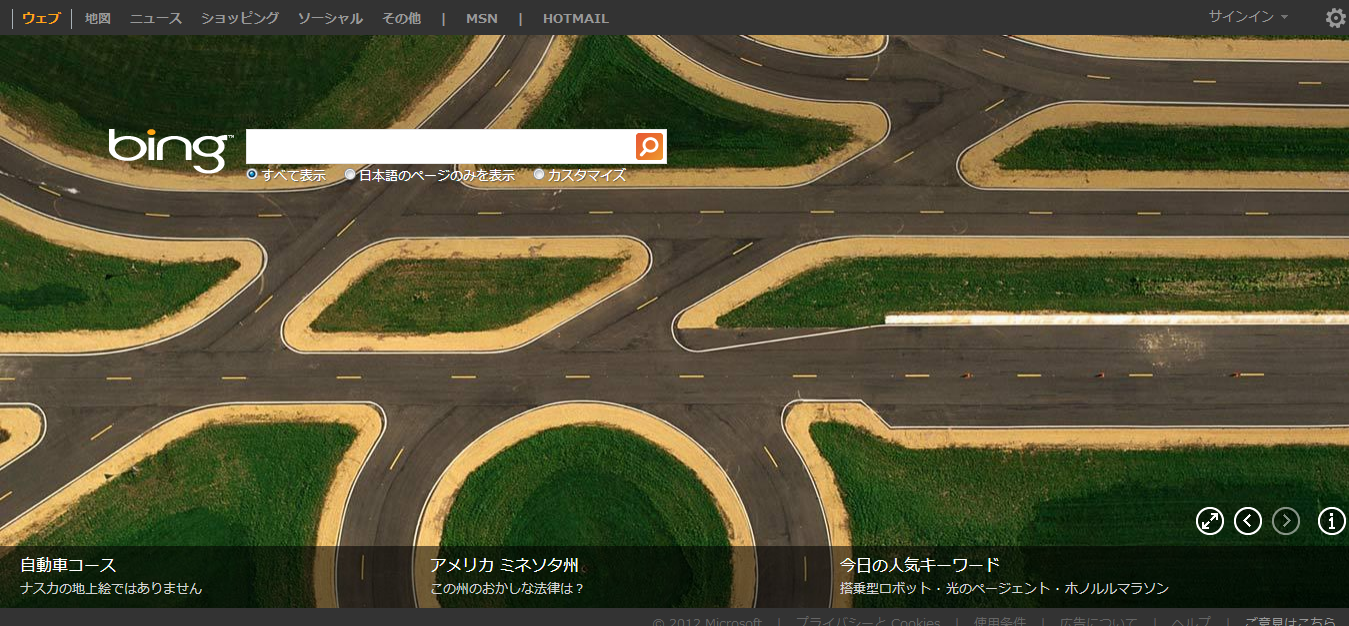Viewport: 1349px width, 626px height.
Task: Select the すべて表示 radio option
Action: point(252,175)
